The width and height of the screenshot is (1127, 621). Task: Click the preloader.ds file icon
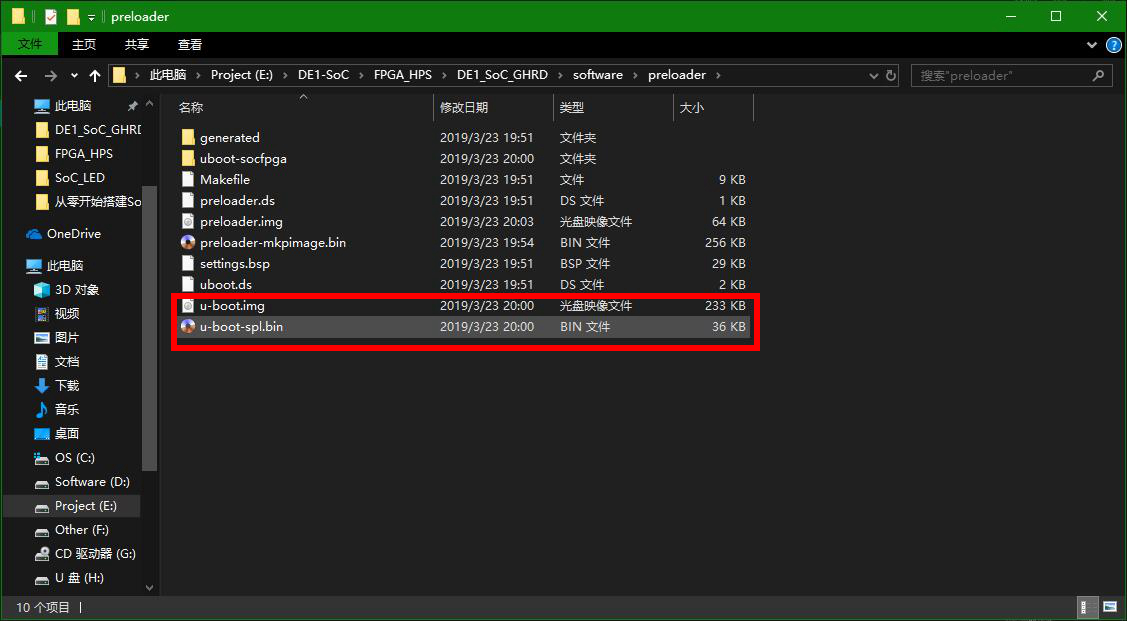tap(188, 201)
